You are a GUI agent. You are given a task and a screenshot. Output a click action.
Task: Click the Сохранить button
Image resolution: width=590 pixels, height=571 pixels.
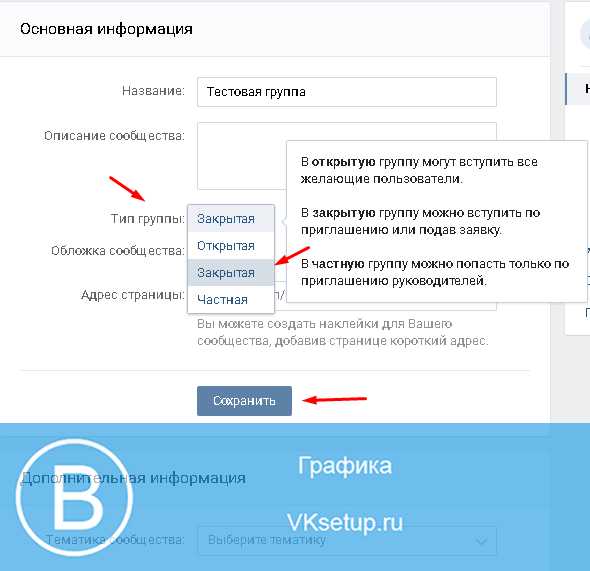click(244, 401)
